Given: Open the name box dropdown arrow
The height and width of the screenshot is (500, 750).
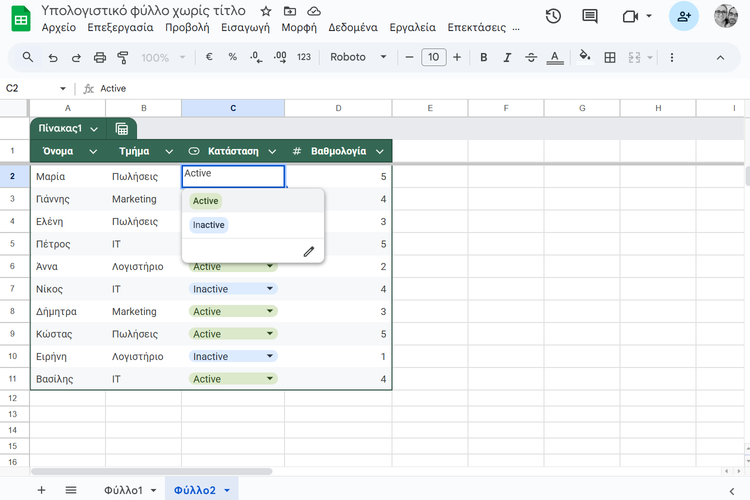Looking at the screenshot, I should pyautogui.click(x=63, y=89).
